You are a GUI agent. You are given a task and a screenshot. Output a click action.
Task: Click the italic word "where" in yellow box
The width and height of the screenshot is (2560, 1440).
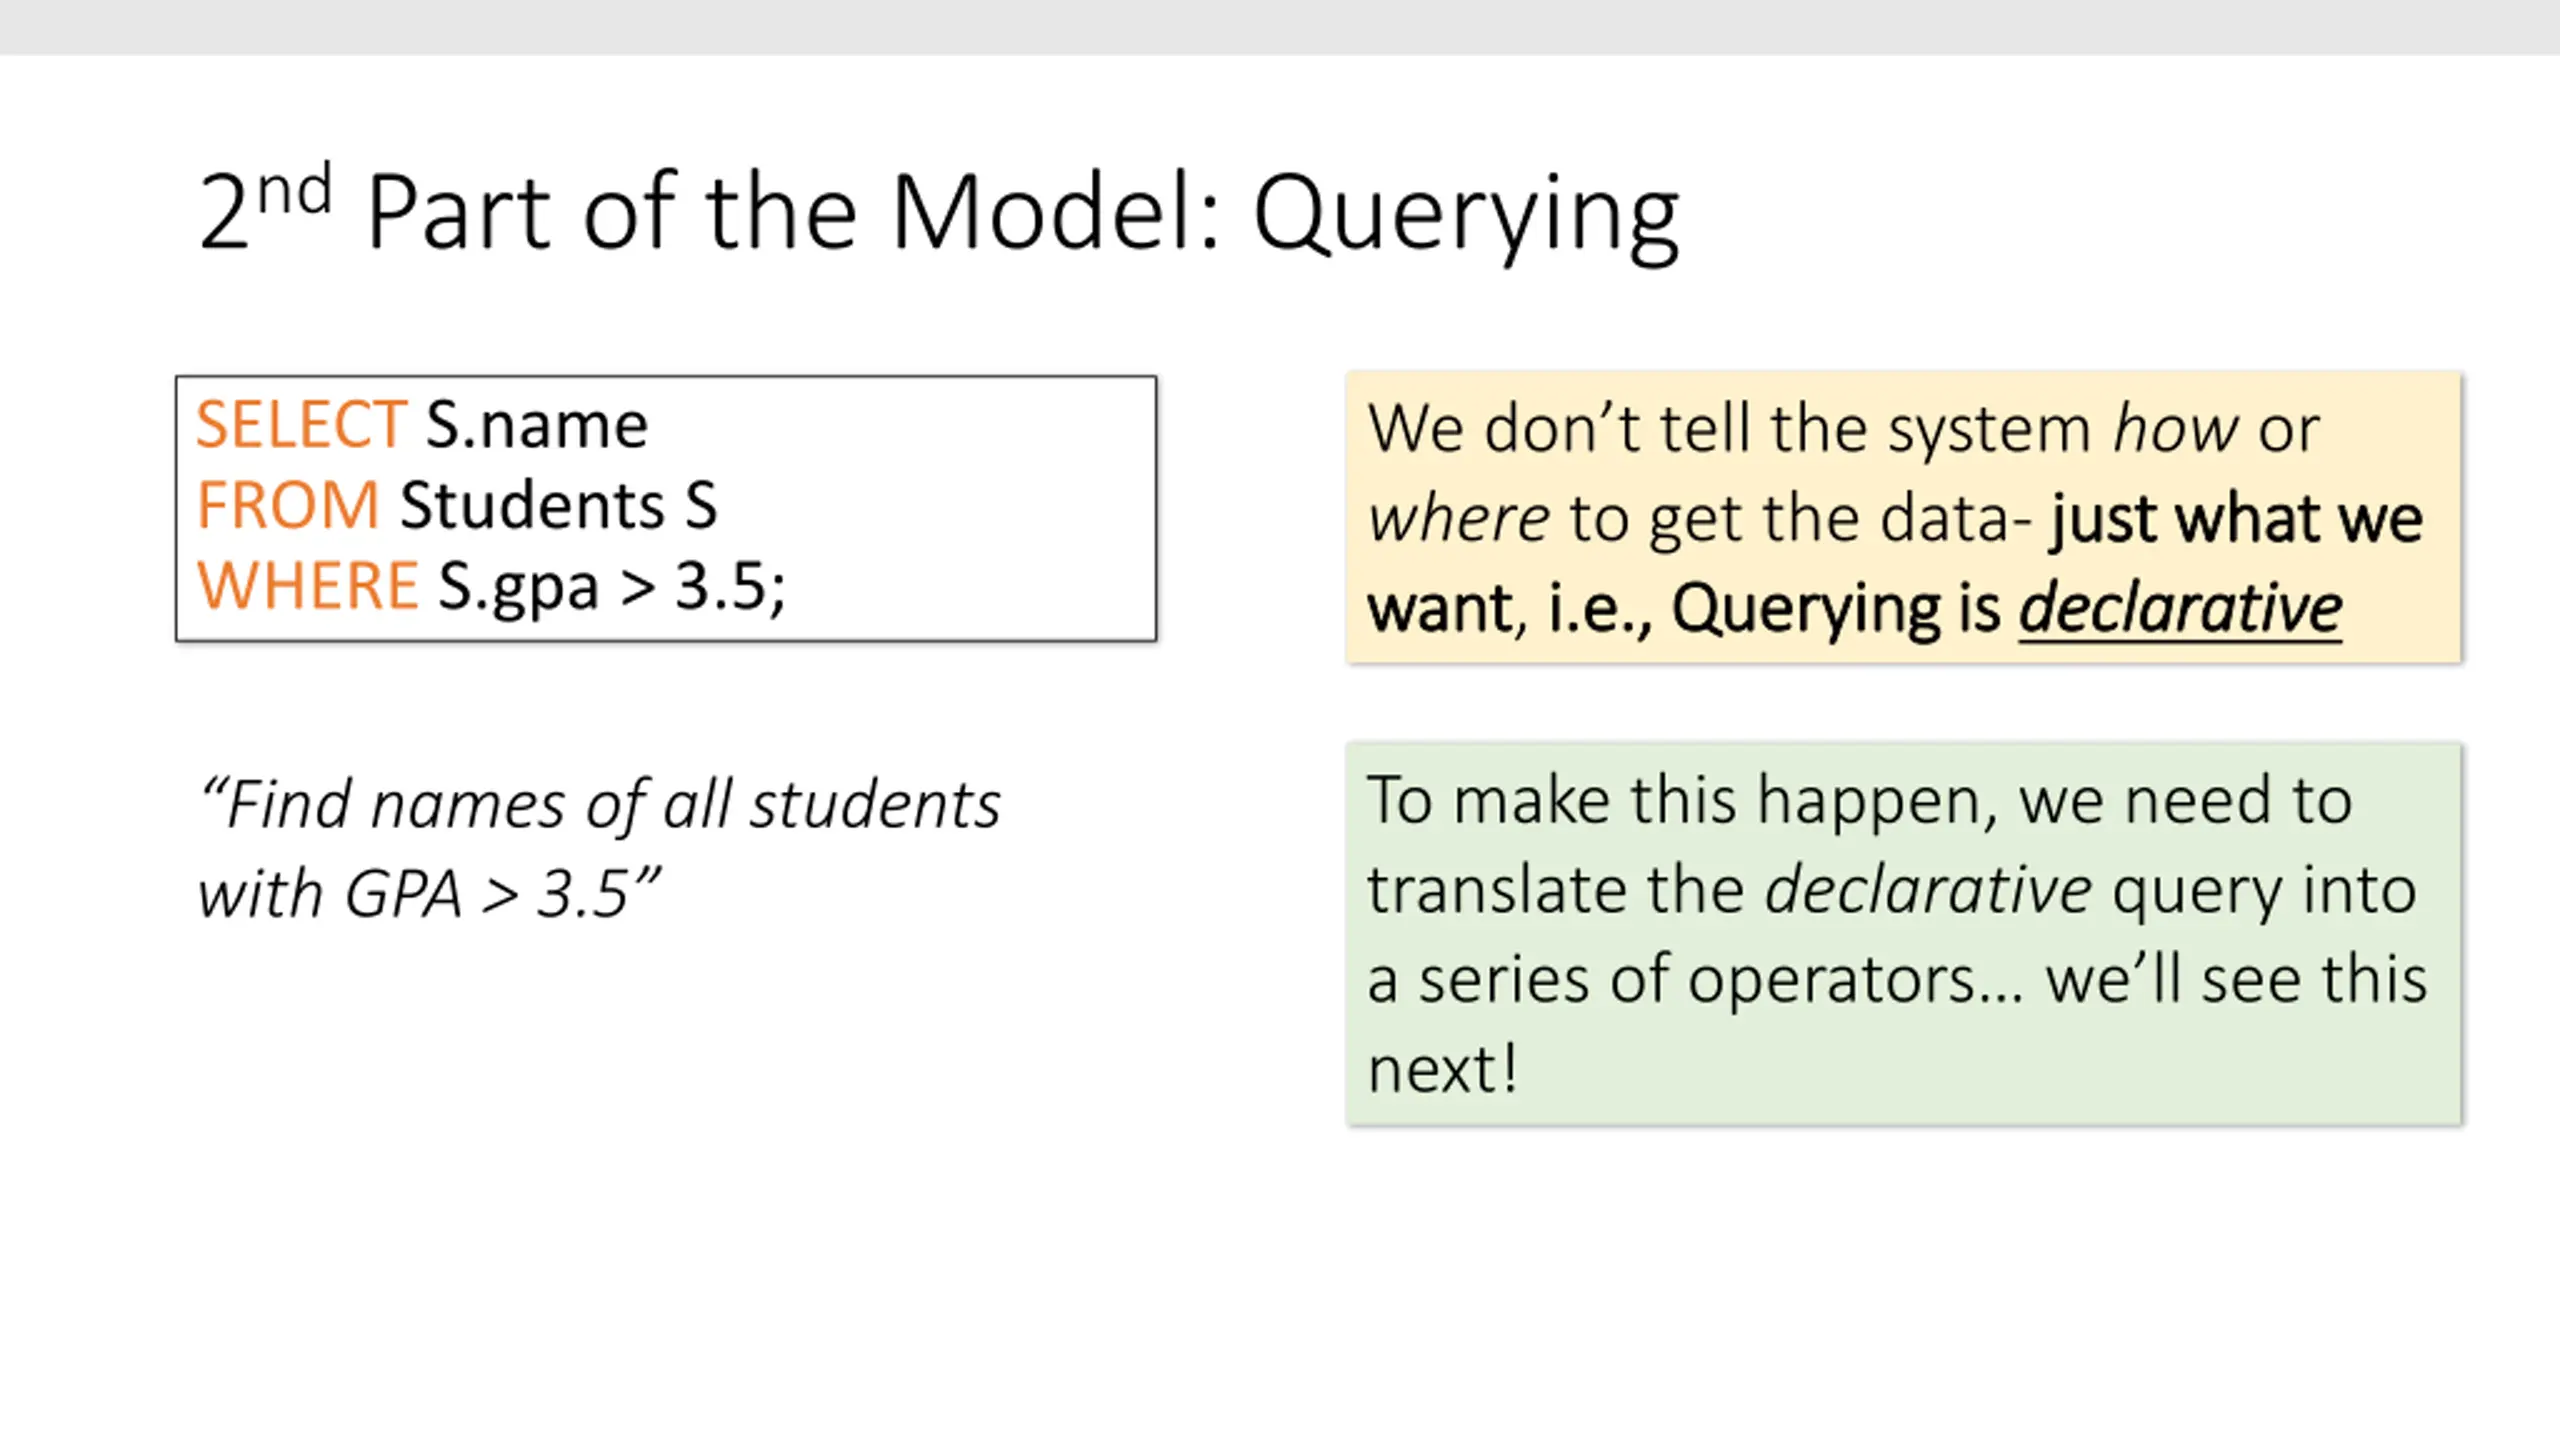coord(1459,519)
